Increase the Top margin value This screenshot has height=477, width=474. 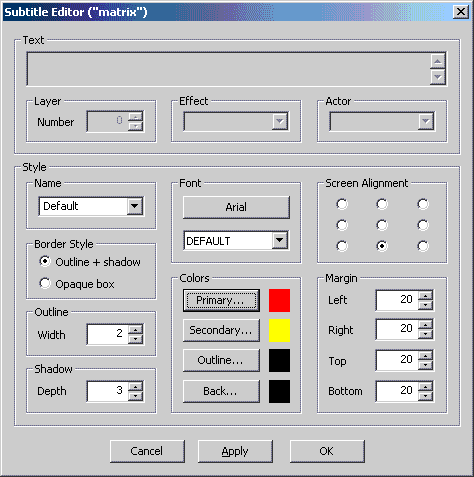[425, 355]
